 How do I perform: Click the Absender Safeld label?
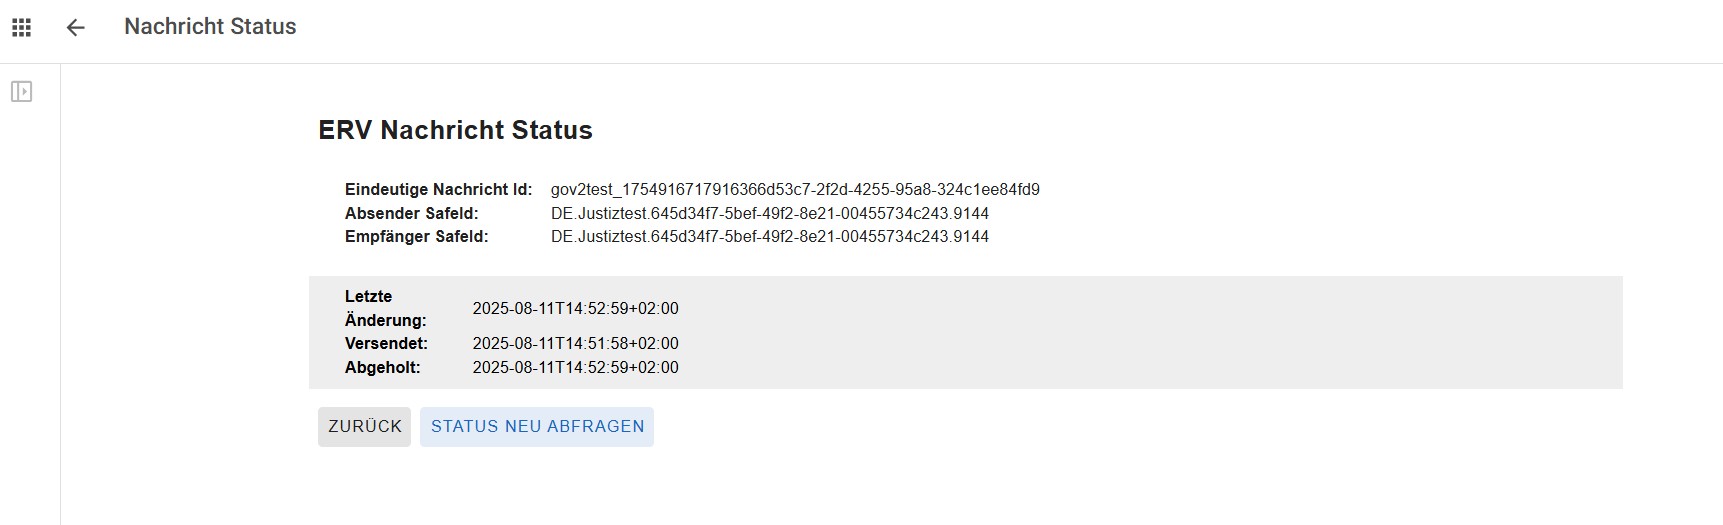[x=411, y=213]
